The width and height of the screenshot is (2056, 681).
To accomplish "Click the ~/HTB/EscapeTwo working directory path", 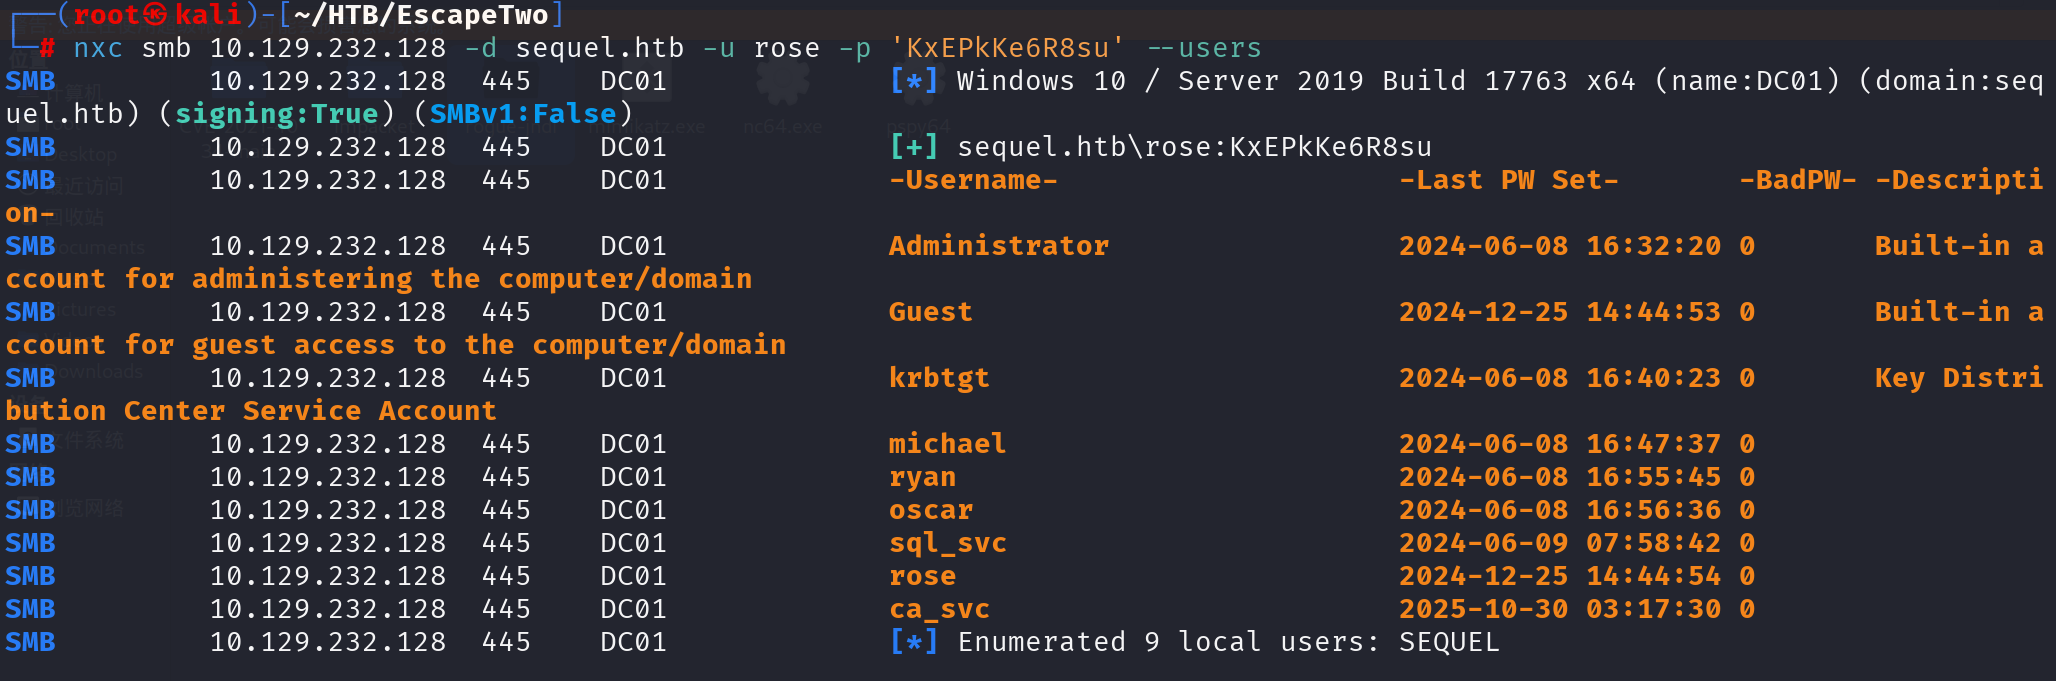I will [421, 15].
